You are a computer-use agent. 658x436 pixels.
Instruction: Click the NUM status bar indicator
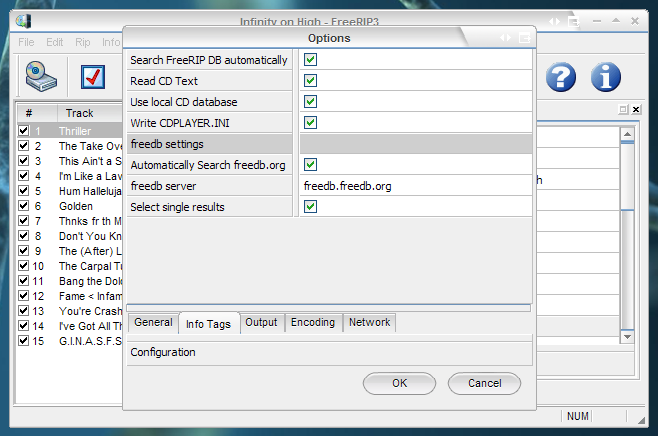pyautogui.click(x=577, y=416)
